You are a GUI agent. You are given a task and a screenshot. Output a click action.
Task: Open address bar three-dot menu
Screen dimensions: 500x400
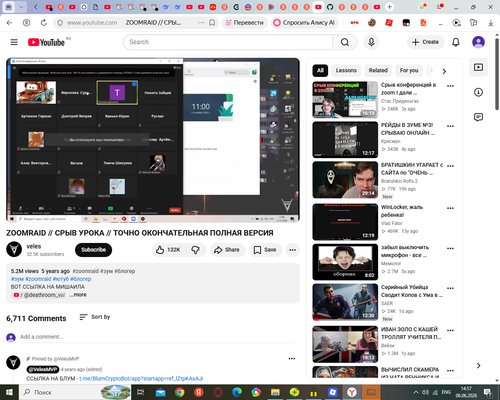coord(201,23)
